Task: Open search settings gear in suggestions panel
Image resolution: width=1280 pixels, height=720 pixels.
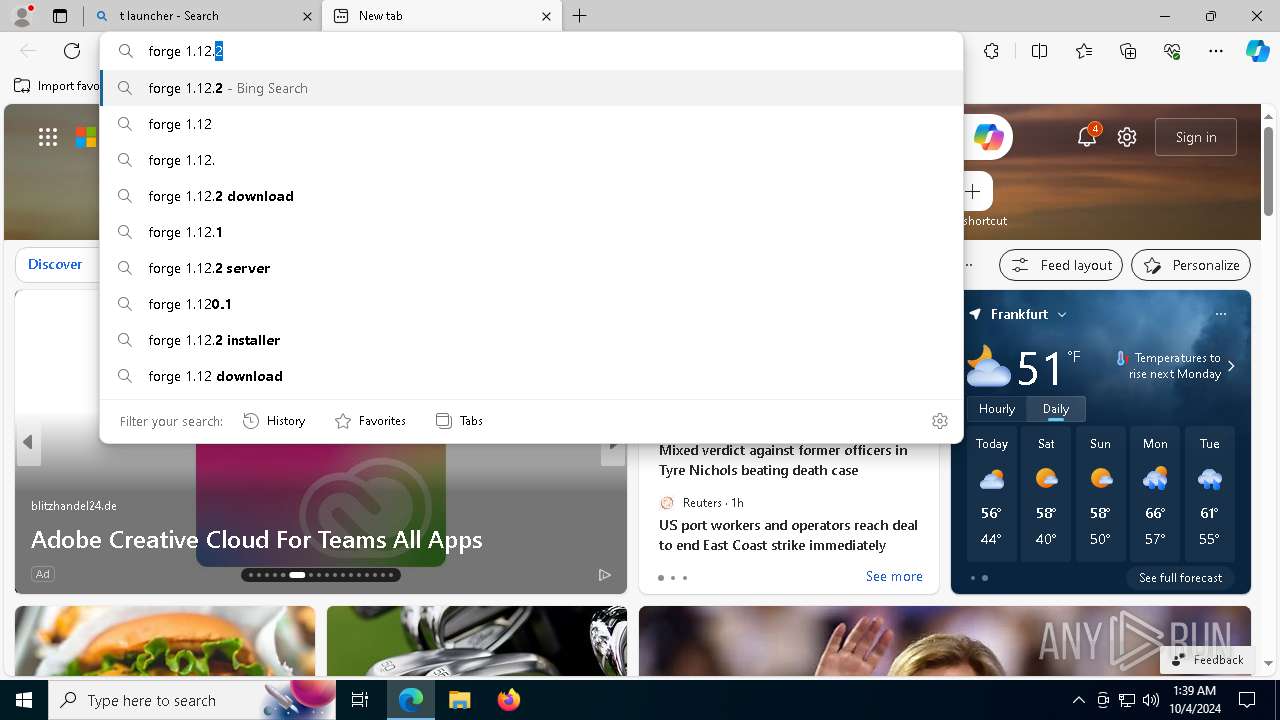Action: tap(939, 421)
